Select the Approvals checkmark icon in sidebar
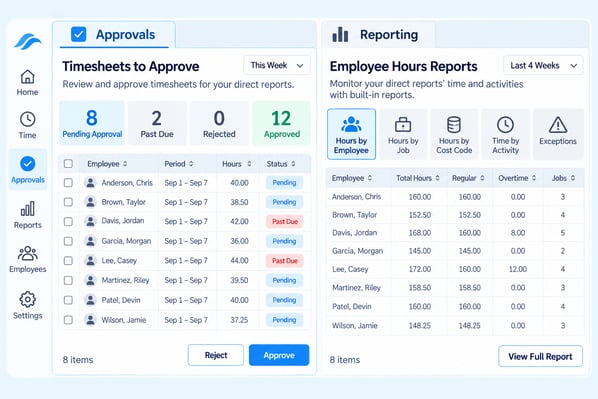 [27, 164]
